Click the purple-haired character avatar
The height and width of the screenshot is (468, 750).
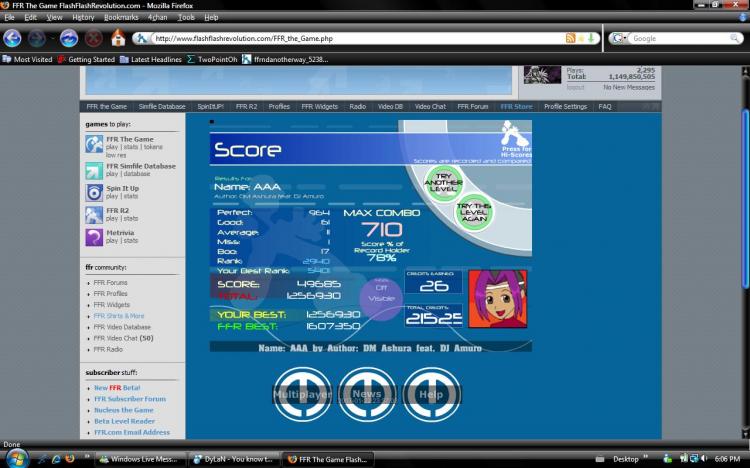(x=497, y=299)
